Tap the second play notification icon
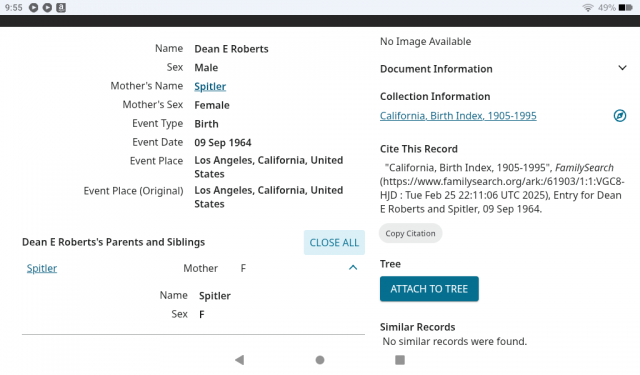 pos(47,7)
